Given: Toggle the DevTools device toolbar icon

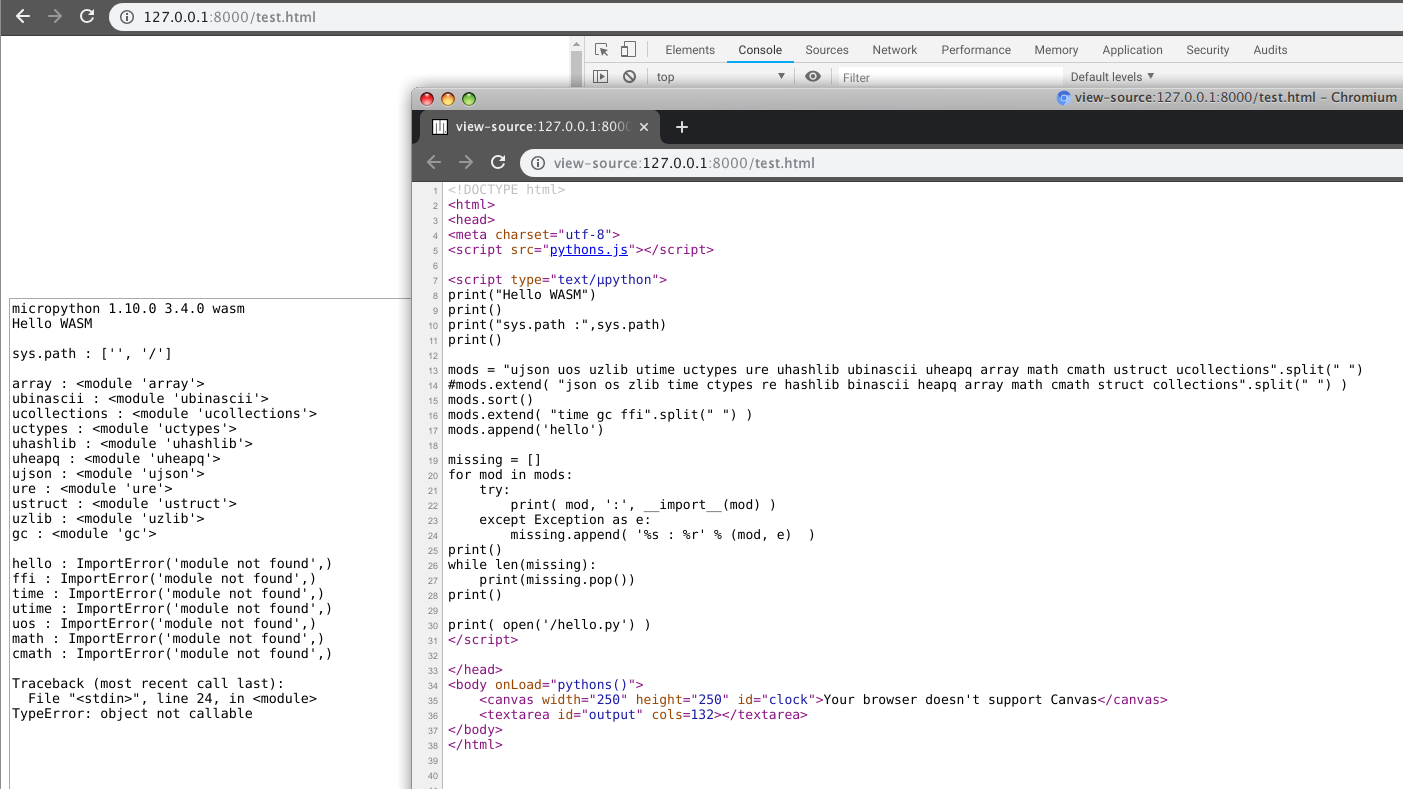Looking at the screenshot, I should pyautogui.click(x=628, y=50).
